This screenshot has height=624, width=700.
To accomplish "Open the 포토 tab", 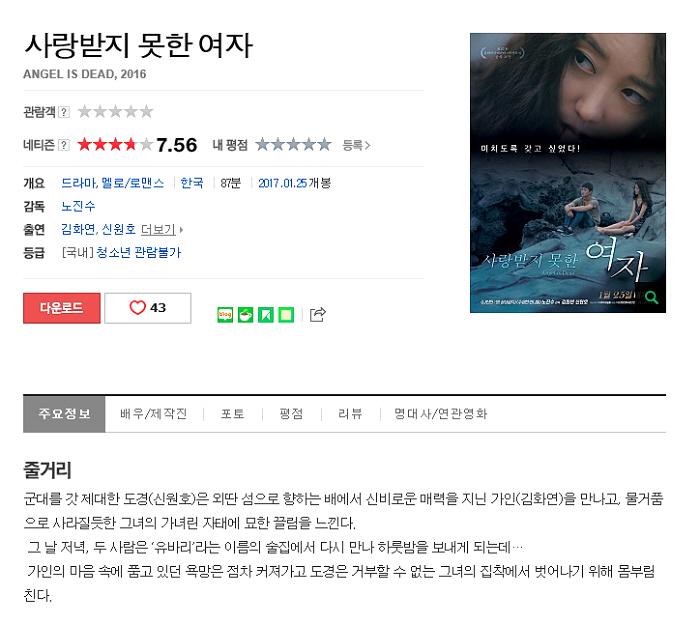I will pyautogui.click(x=233, y=414).
